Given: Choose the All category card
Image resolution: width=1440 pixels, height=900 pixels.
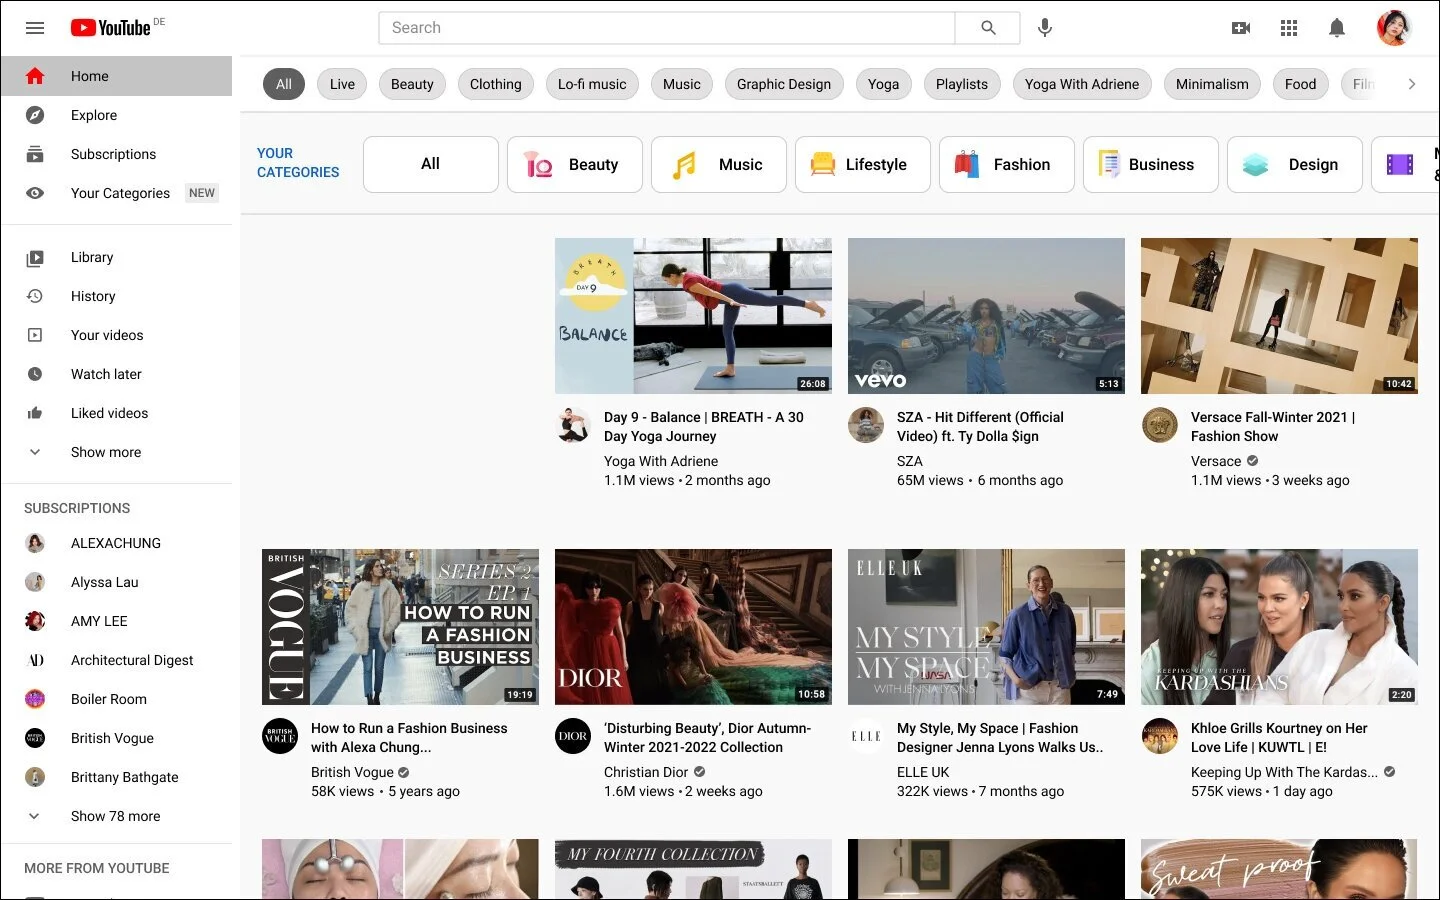Looking at the screenshot, I should click(431, 164).
